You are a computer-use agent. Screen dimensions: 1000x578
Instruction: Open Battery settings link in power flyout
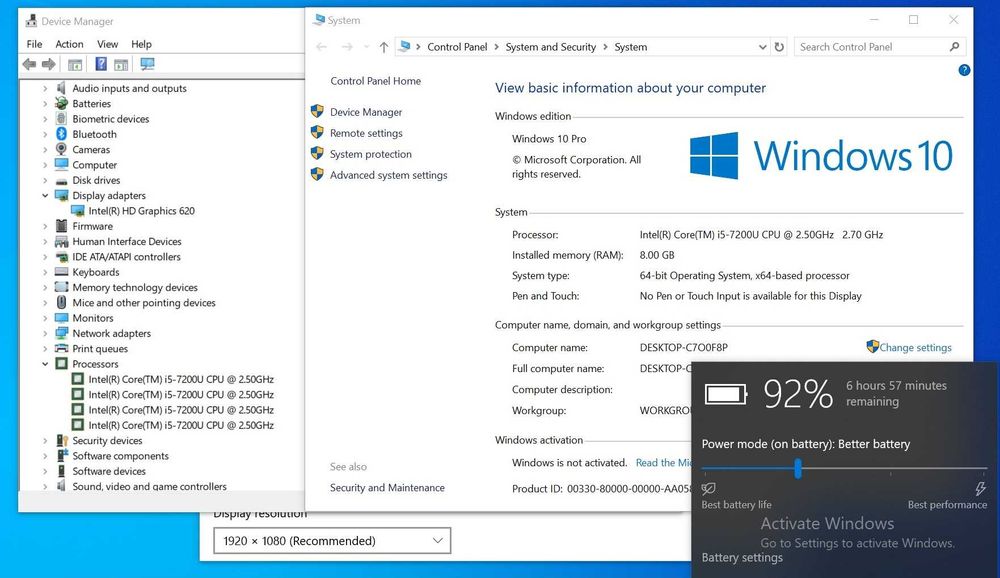tap(742, 557)
